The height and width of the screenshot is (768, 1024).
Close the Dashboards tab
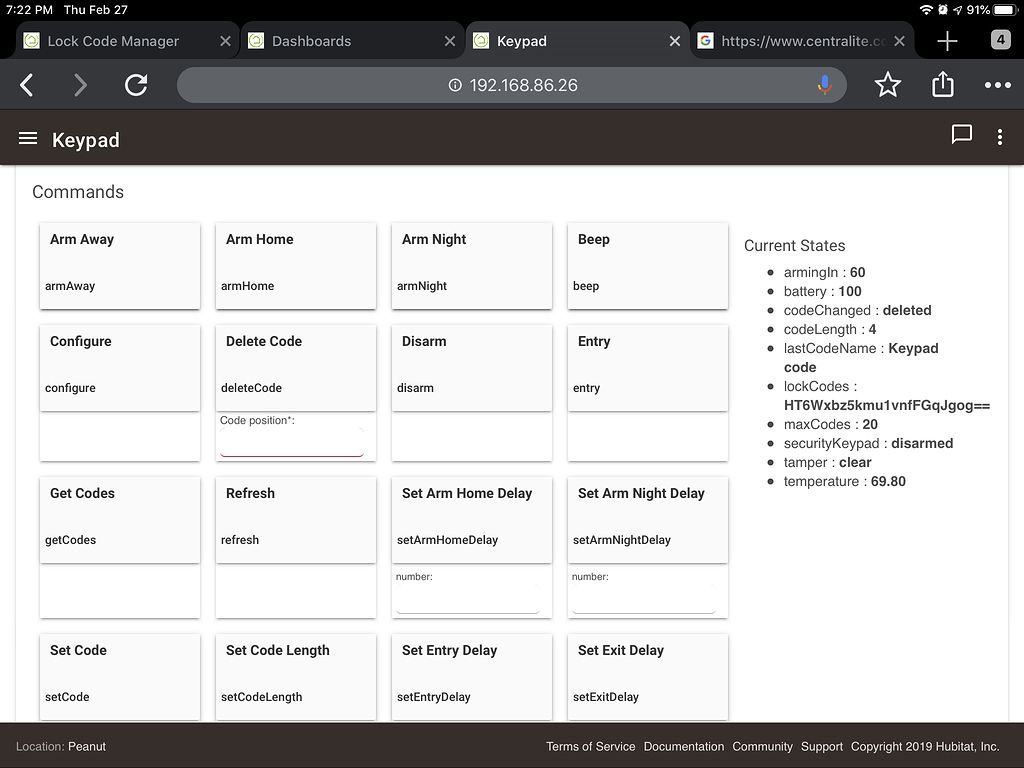point(450,41)
